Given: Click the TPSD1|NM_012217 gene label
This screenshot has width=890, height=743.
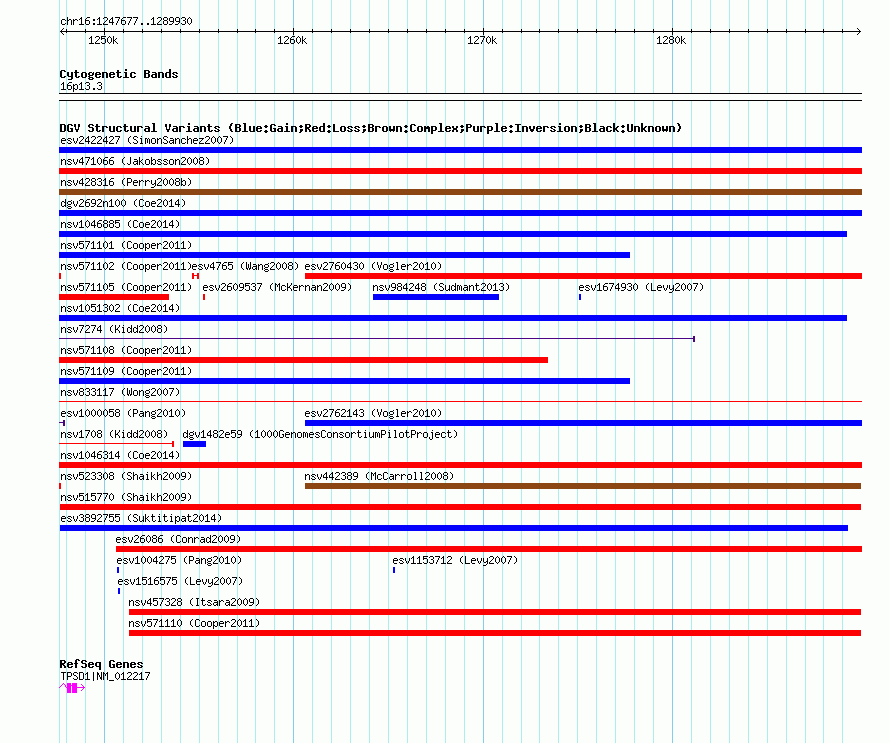Looking at the screenshot, I should tap(105, 676).
